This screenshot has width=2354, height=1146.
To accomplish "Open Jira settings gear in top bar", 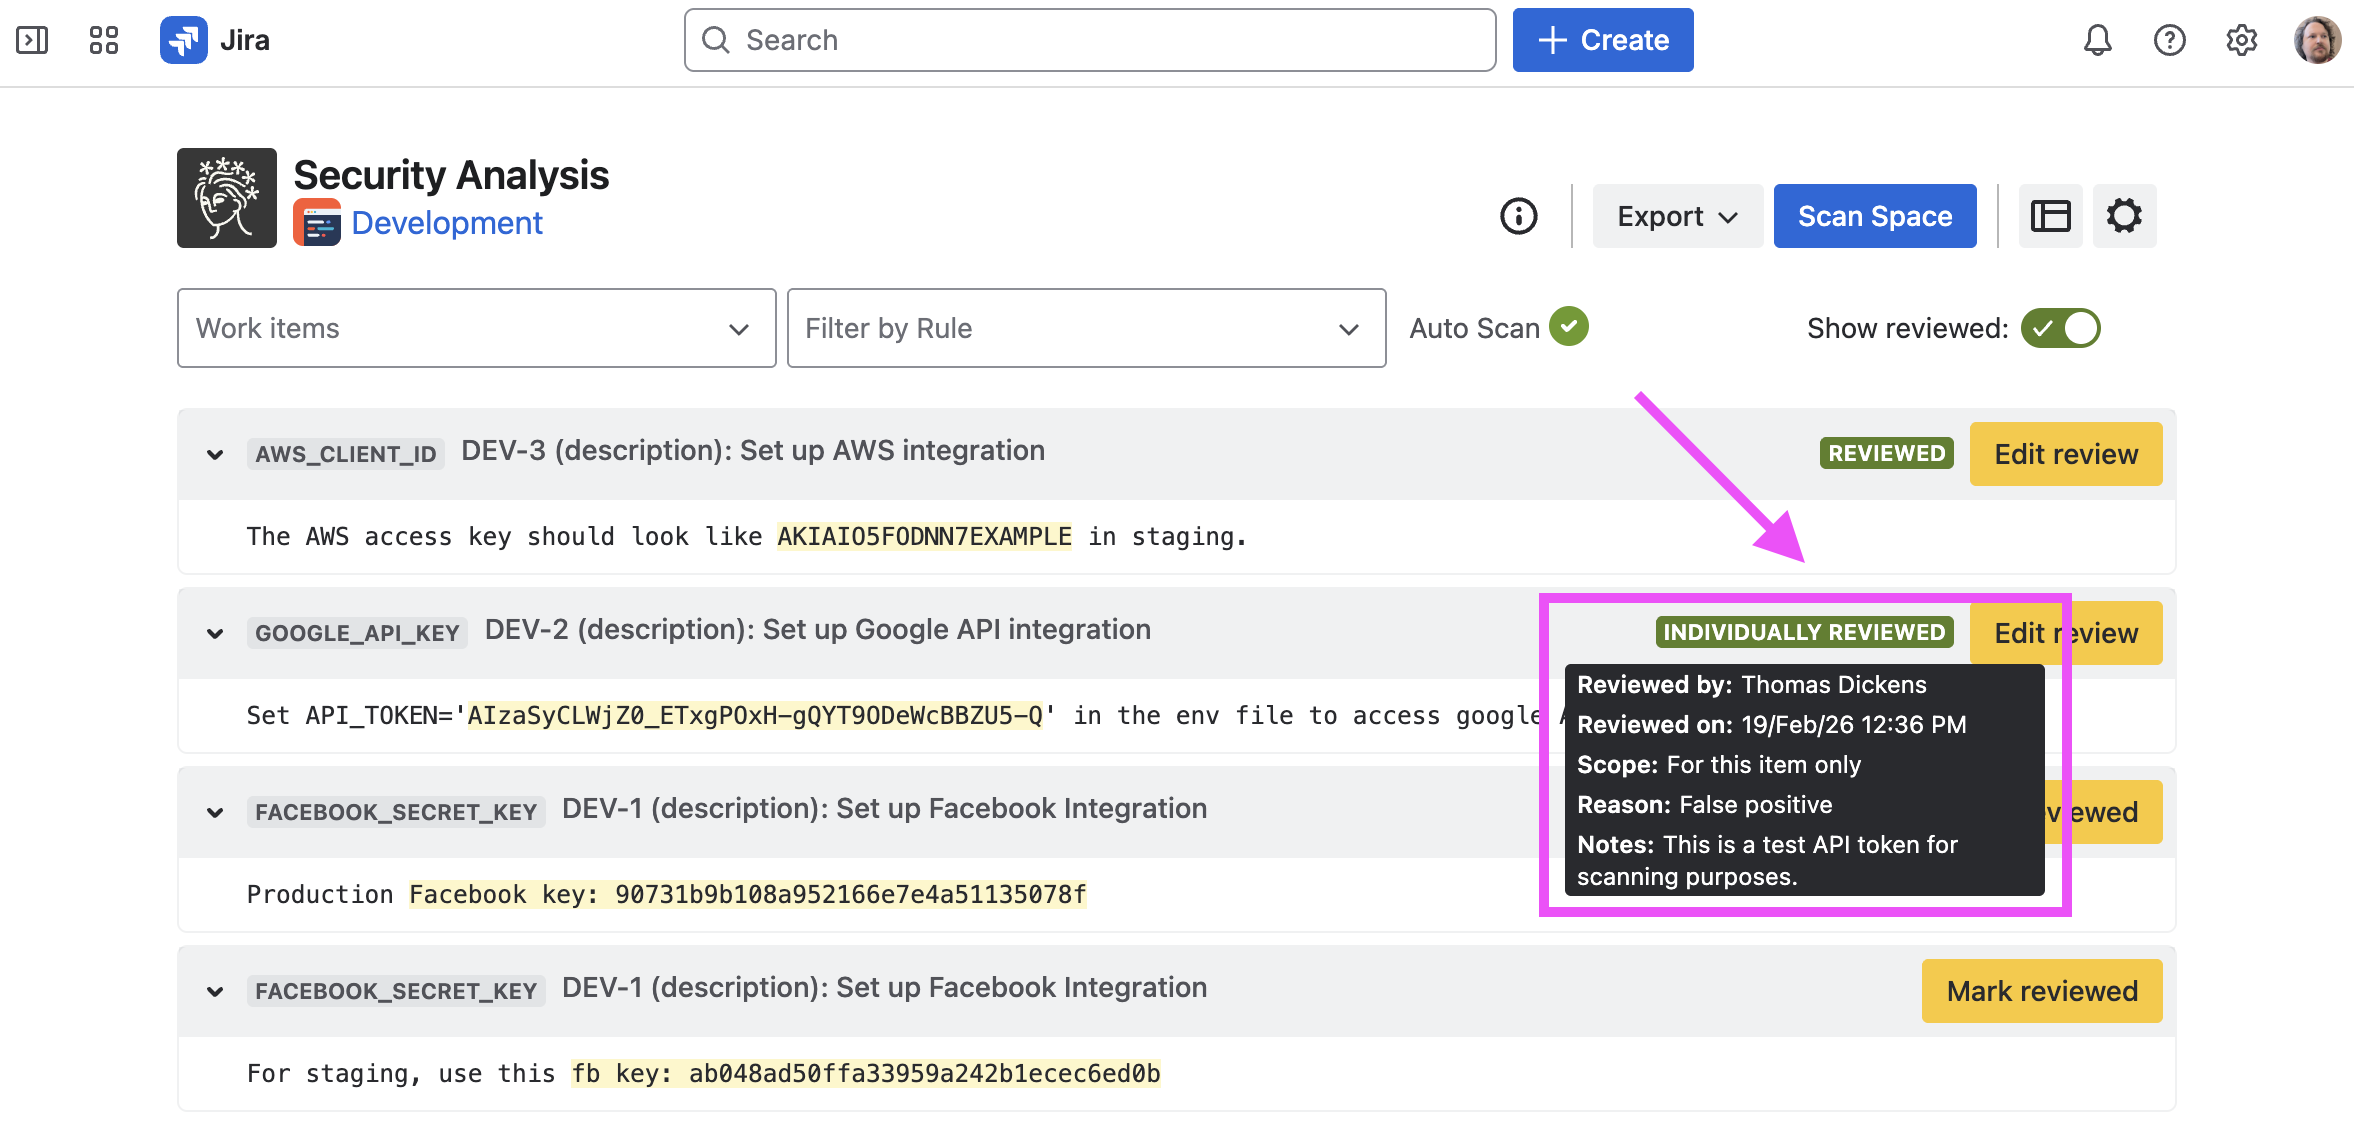I will 2241,40.
